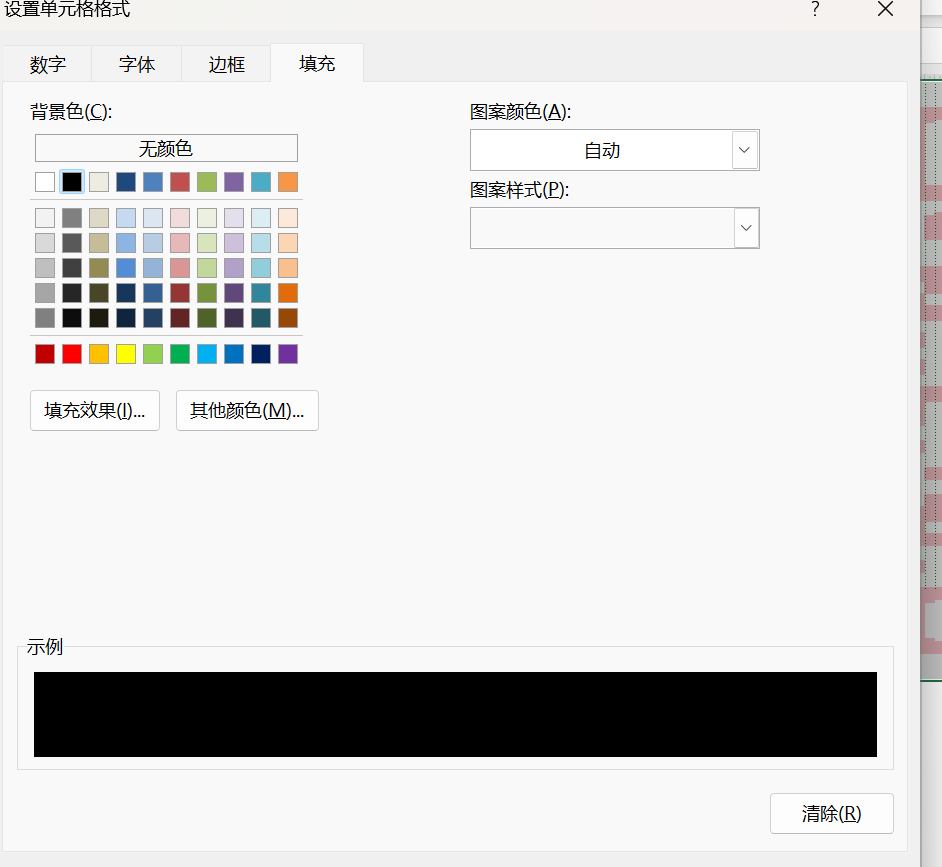This screenshot has height=867, width=942.
Task: Switch to the 数字 tab
Action: pyautogui.click(x=47, y=64)
